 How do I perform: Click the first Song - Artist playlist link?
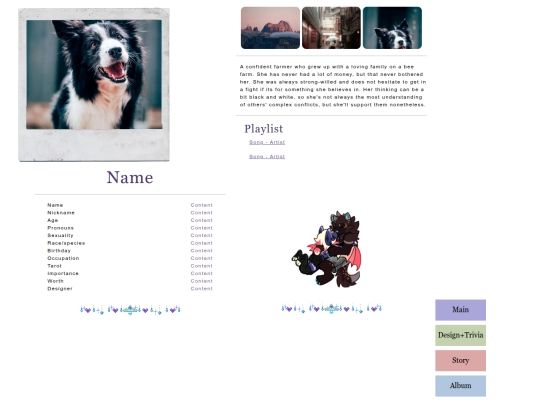pos(267,142)
